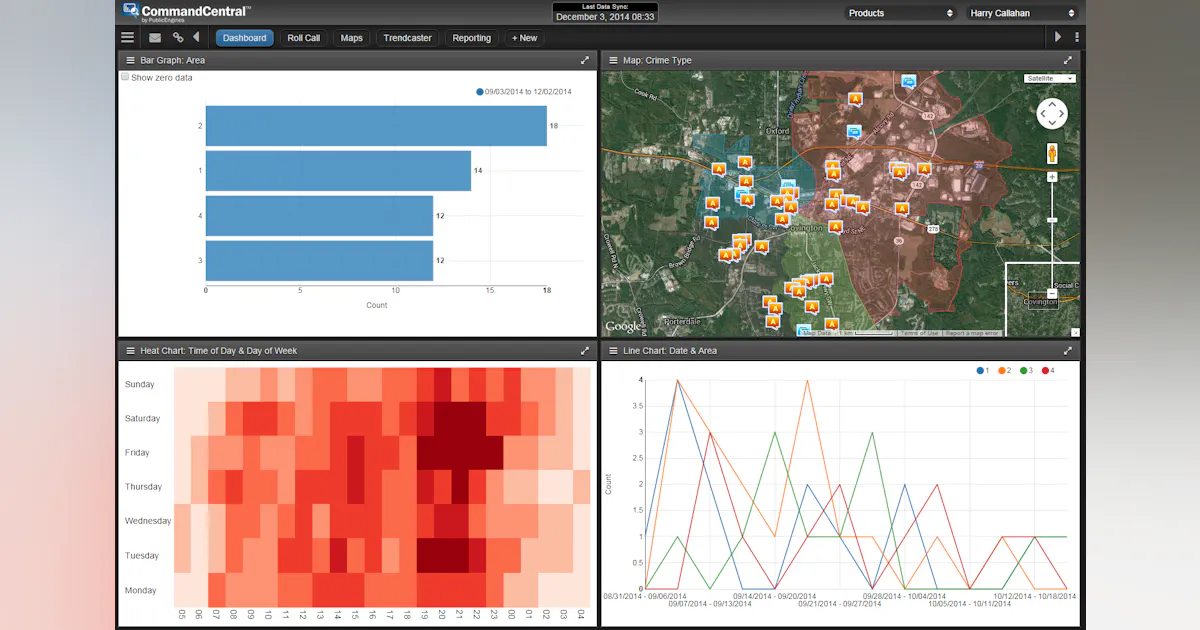Viewport: 1200px width, 630px height.
Task: Open the map Terms of Use link
Action: click(x=919, y=333)
